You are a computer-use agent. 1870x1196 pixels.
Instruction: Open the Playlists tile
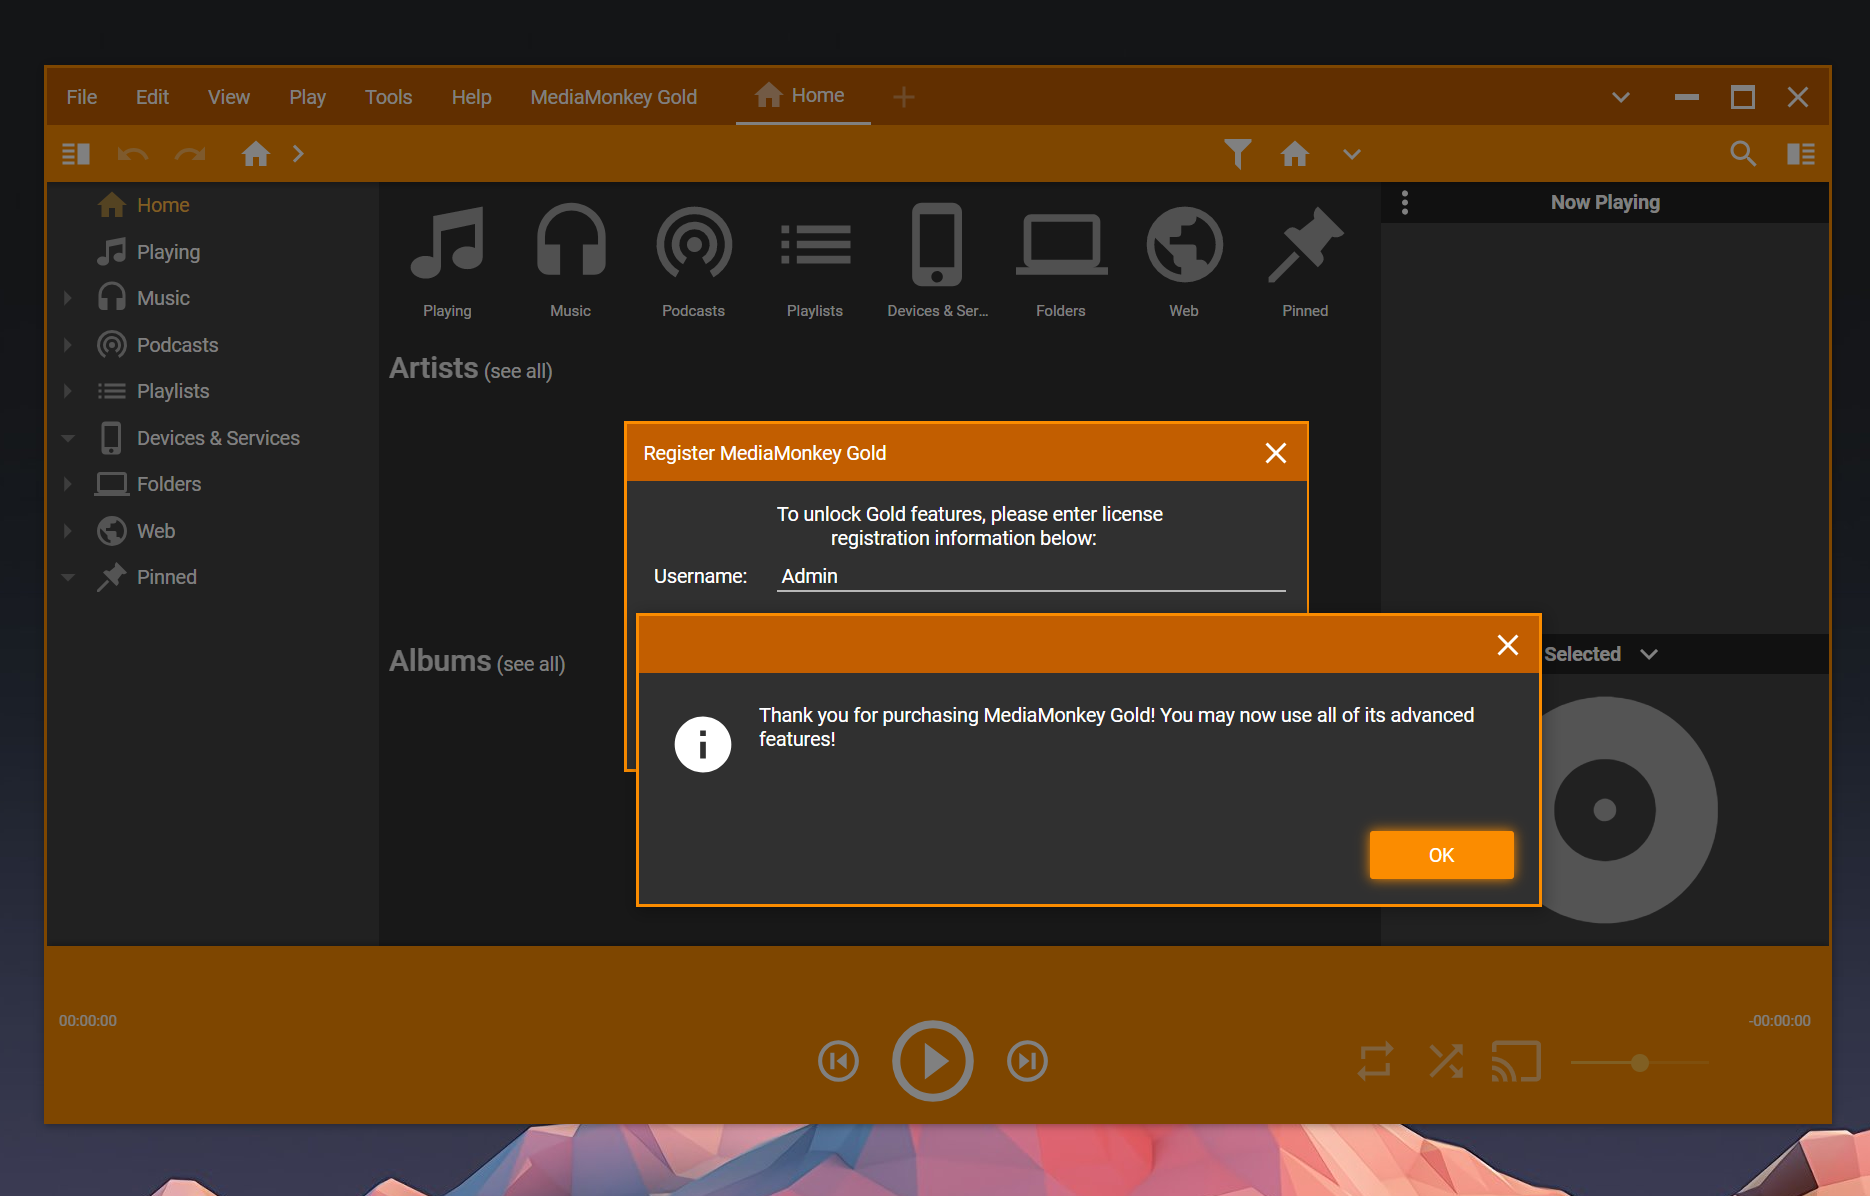tap(815, 261)
